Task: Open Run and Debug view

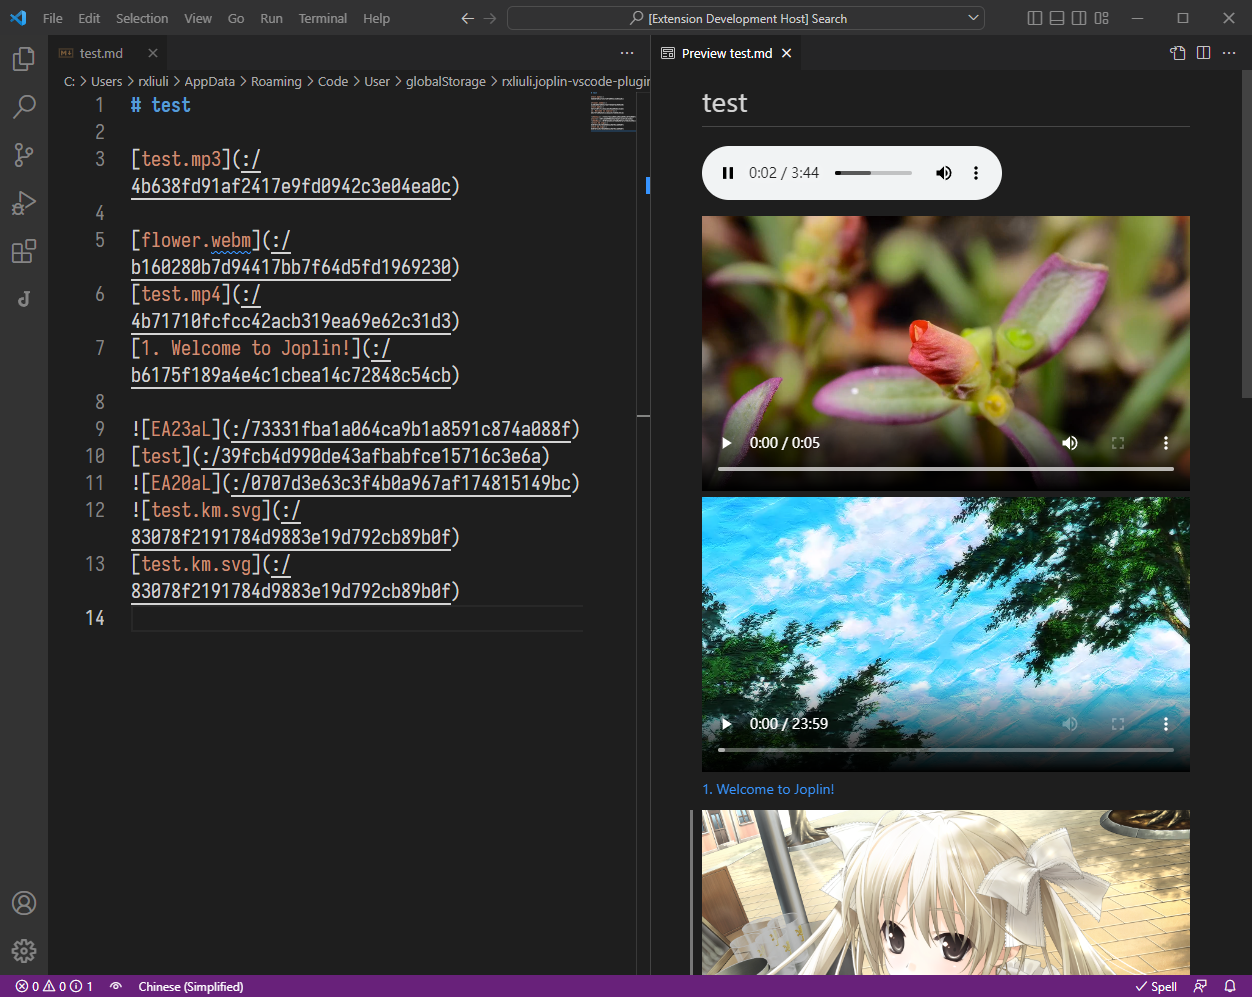Action: coord(24,203)
